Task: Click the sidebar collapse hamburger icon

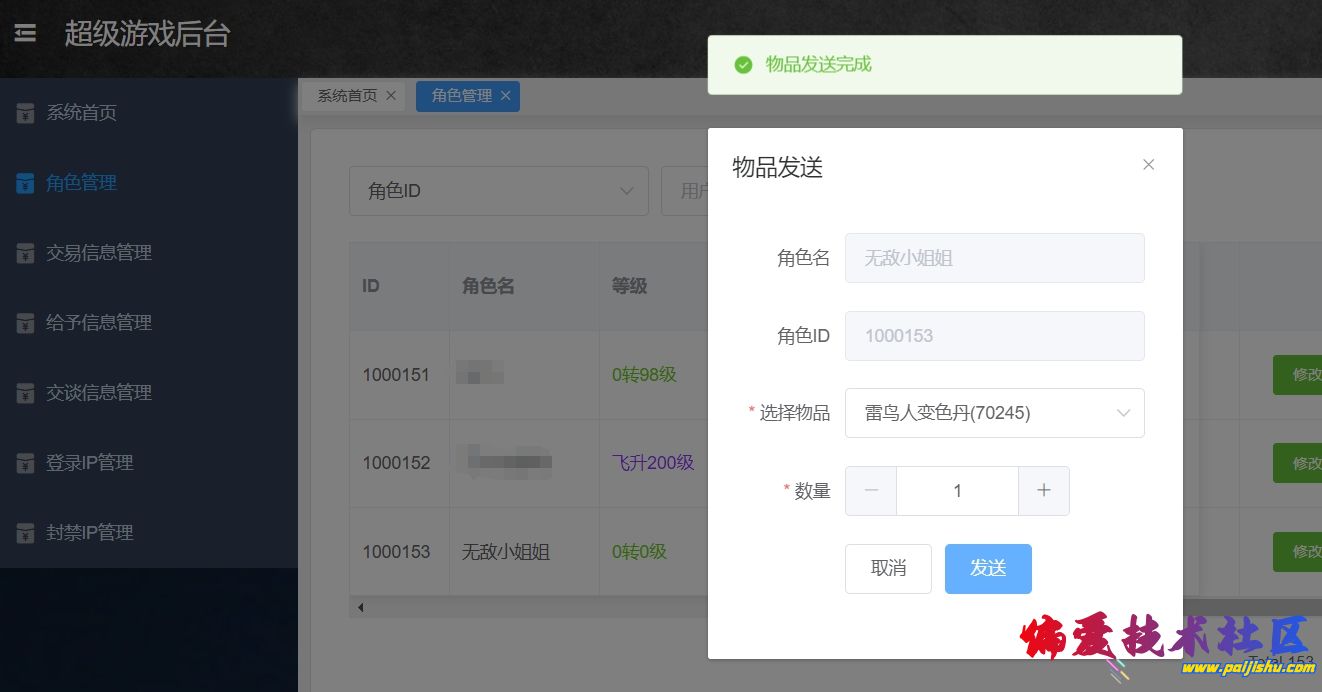Action: coord(24,31)
